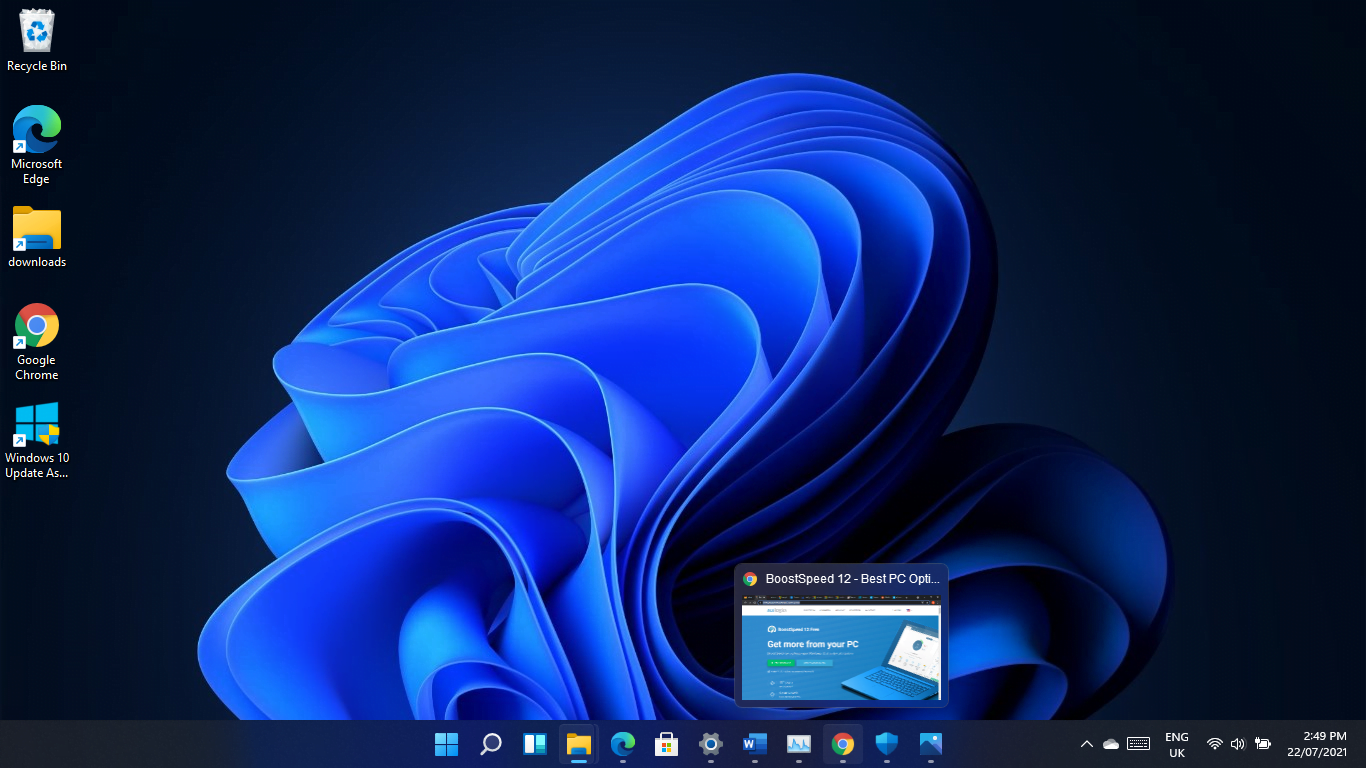Open the downloads folder on the desktop
1366x768 pixels.
click(x=36, y=230)
